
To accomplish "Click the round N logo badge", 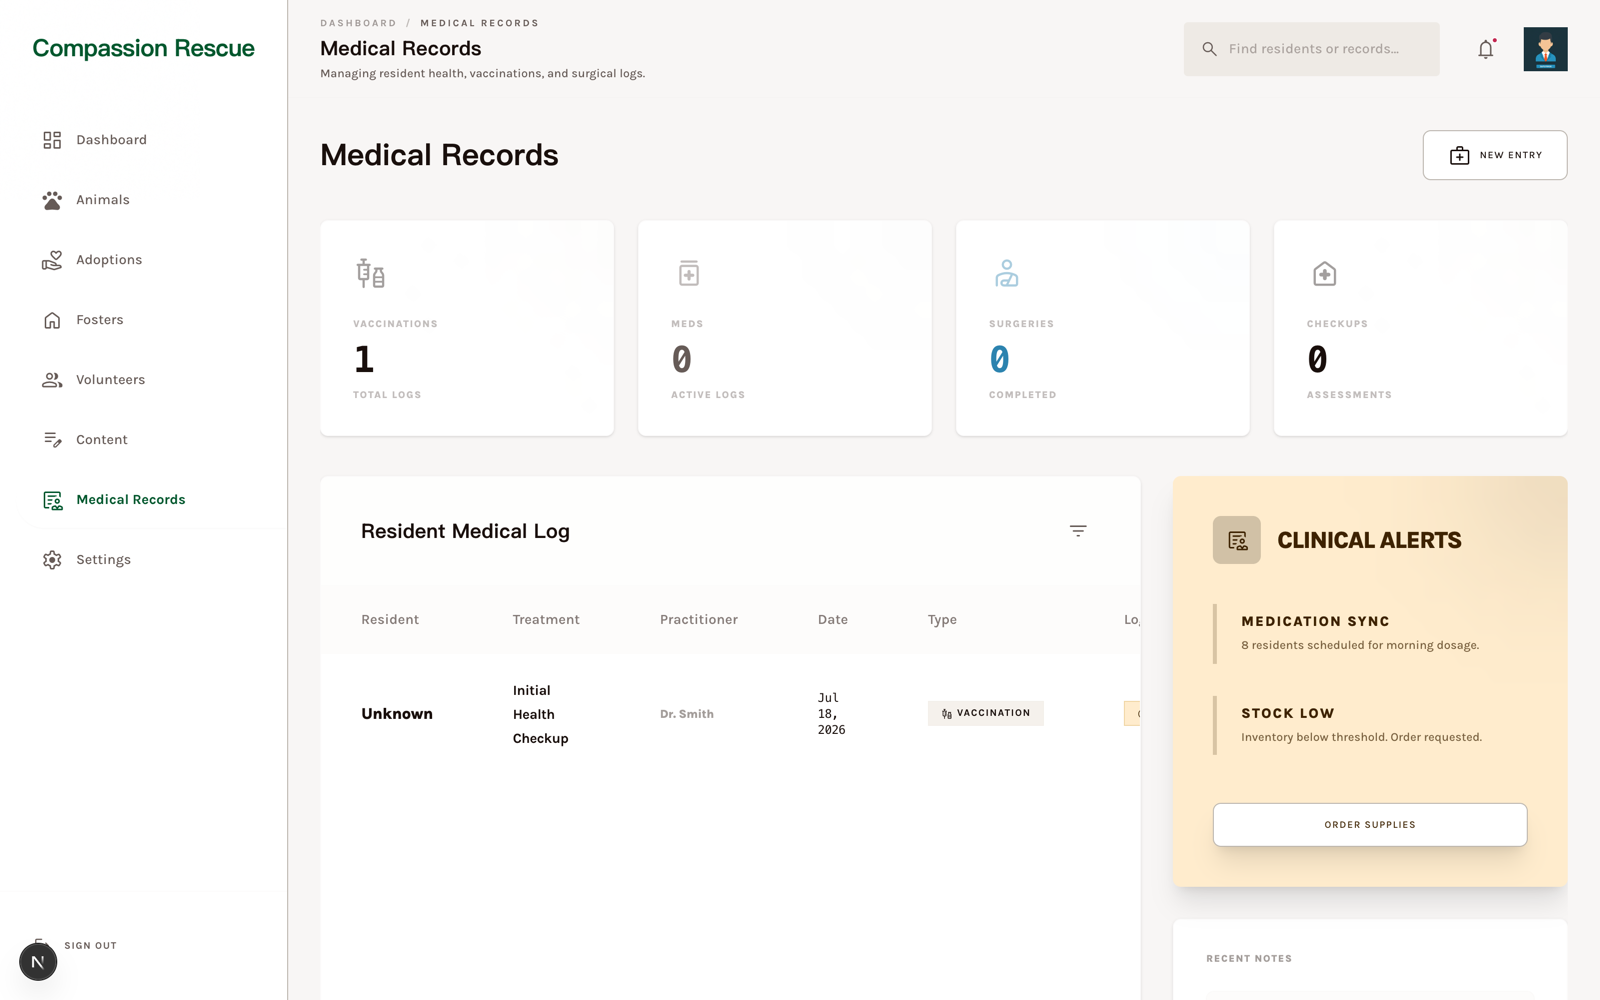I will [38, 962].
